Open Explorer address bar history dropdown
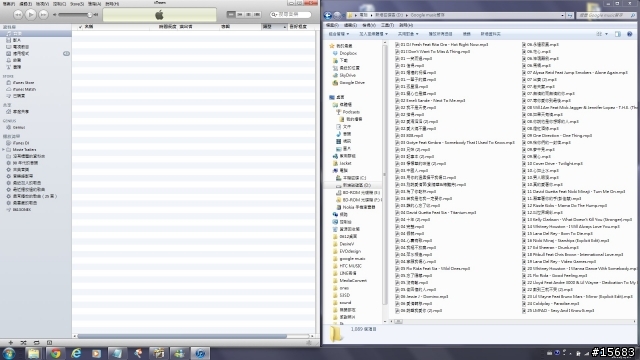This screenshot has height=360, width=640. 562,16
